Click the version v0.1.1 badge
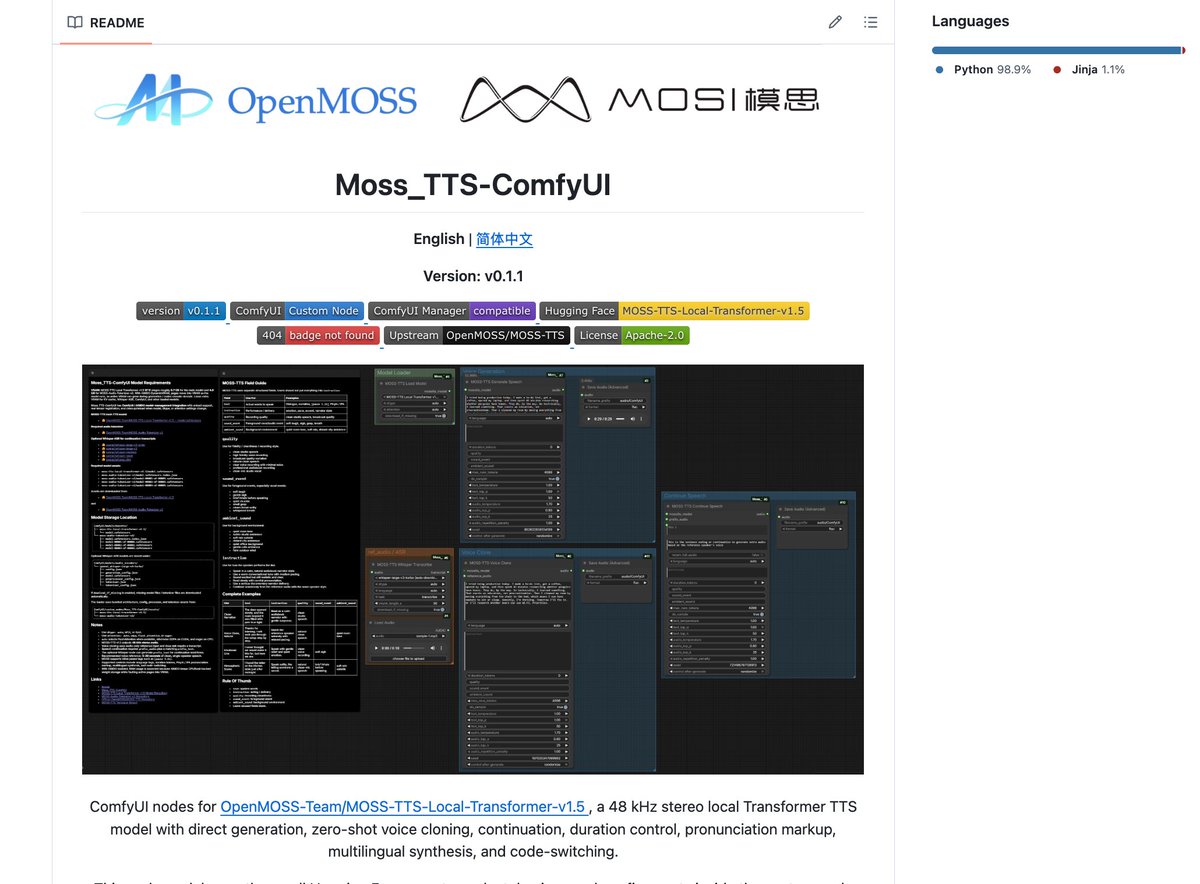 (x=180, y=311)
